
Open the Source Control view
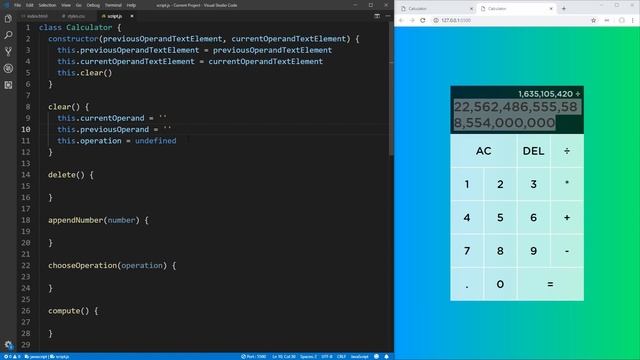pos(8,51)
